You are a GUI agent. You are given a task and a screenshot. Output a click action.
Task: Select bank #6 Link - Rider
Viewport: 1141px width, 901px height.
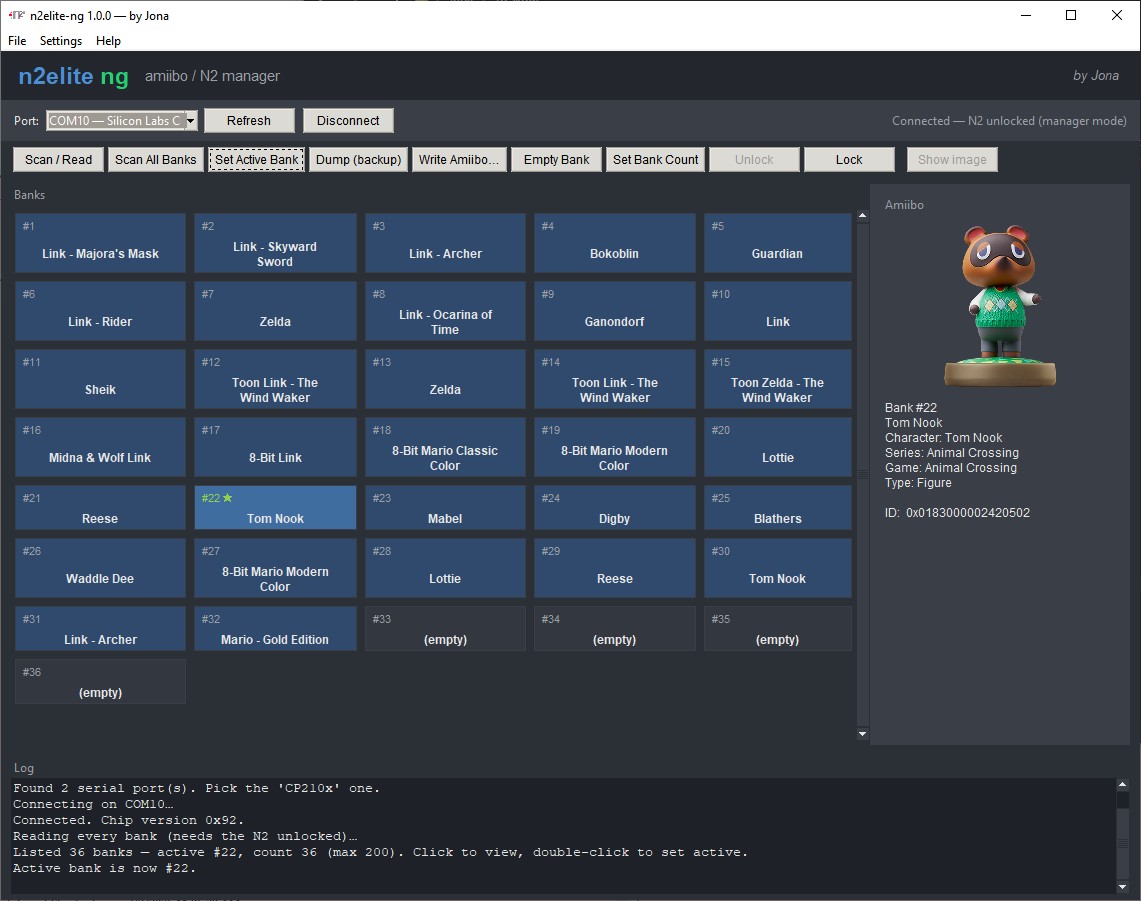pyautogui.click(x=100, y=311)
